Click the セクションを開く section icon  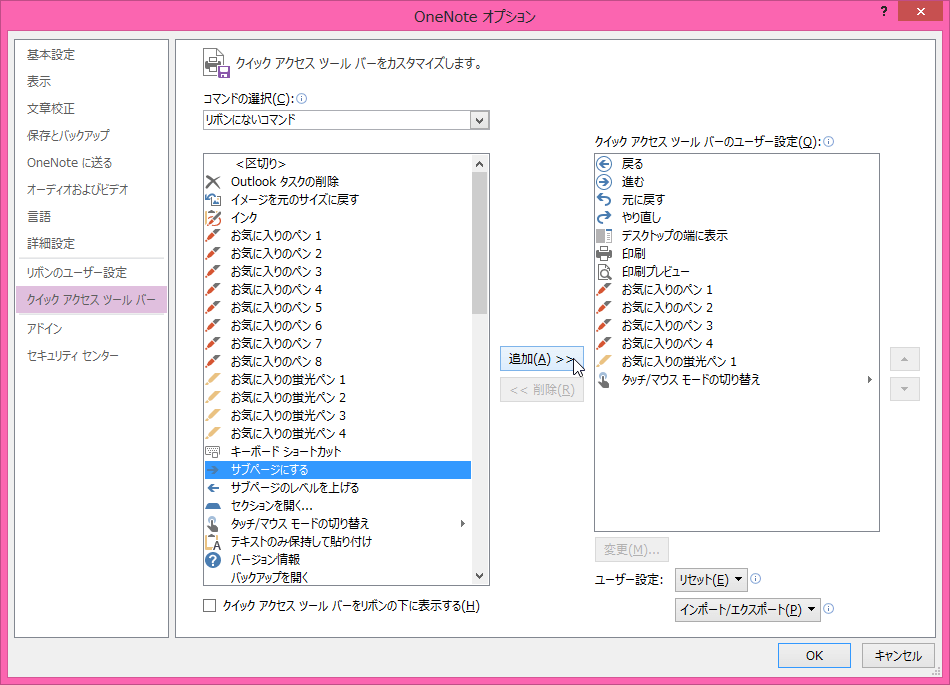click(x=213, y=505)
